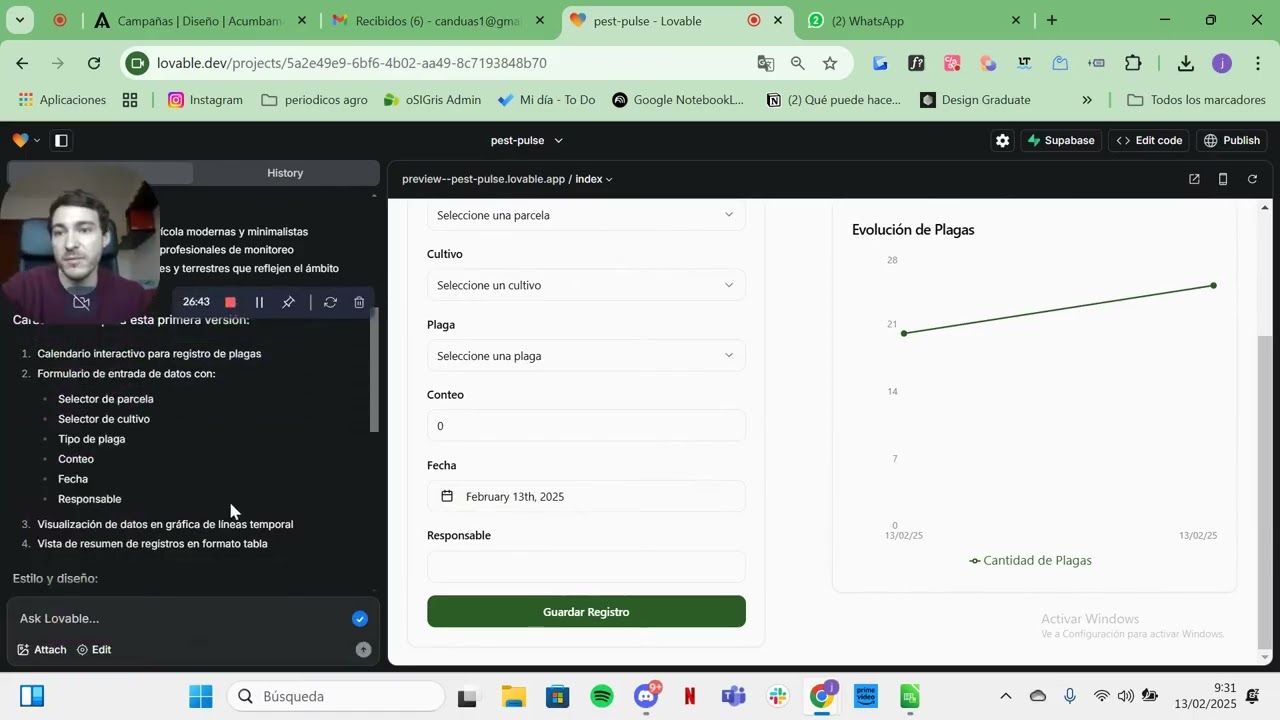This screenshot has height=720, width=1280.
Task: Open the pest-pulse project name dropdown
Action: click(527, 141)
